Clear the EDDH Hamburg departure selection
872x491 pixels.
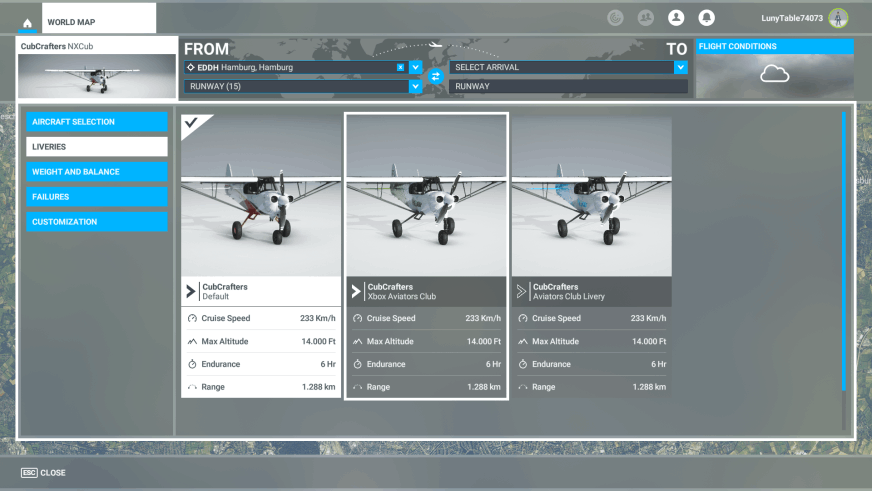(x=401, y=67)
